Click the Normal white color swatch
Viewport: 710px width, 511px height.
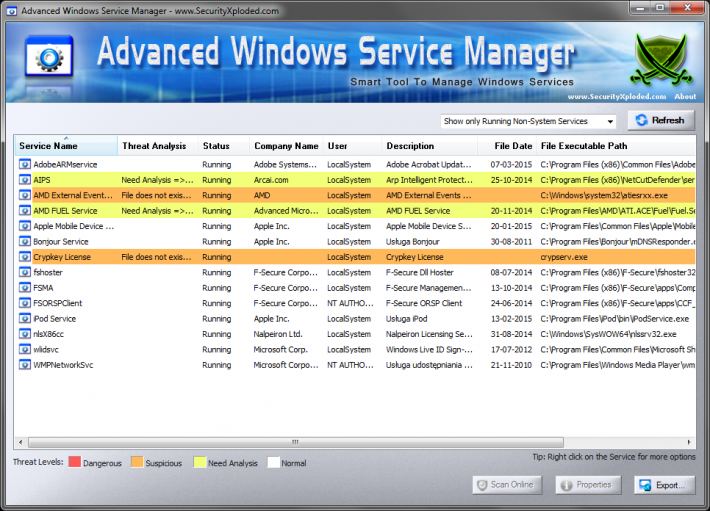tap(273, 462)
